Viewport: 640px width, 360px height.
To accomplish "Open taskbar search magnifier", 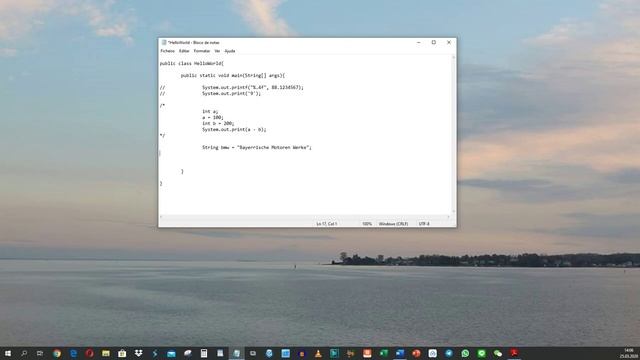I will pos(24,353).
